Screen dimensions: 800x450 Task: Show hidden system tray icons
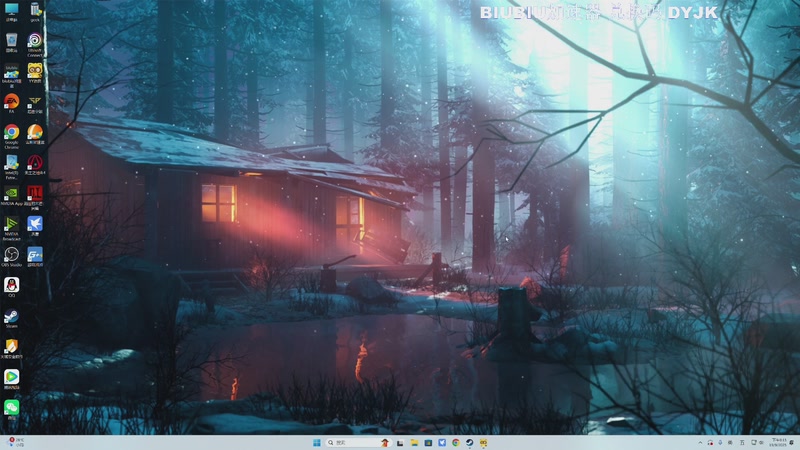pos(700,442)
